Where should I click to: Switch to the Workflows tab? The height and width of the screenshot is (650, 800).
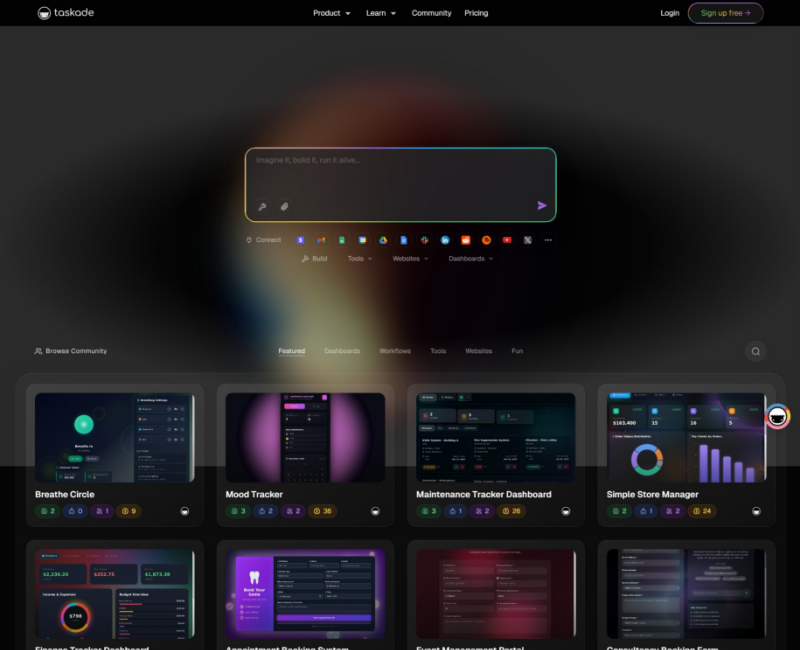[395, 351]
